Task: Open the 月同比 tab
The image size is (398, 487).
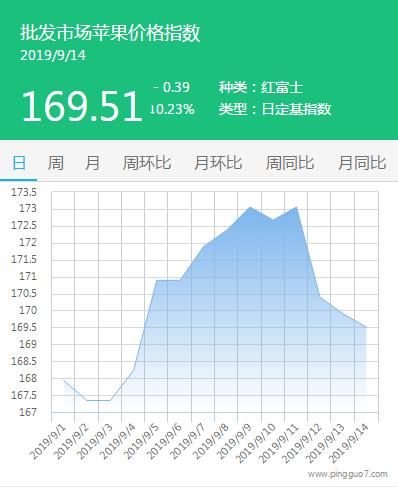Action: point(362,163)
